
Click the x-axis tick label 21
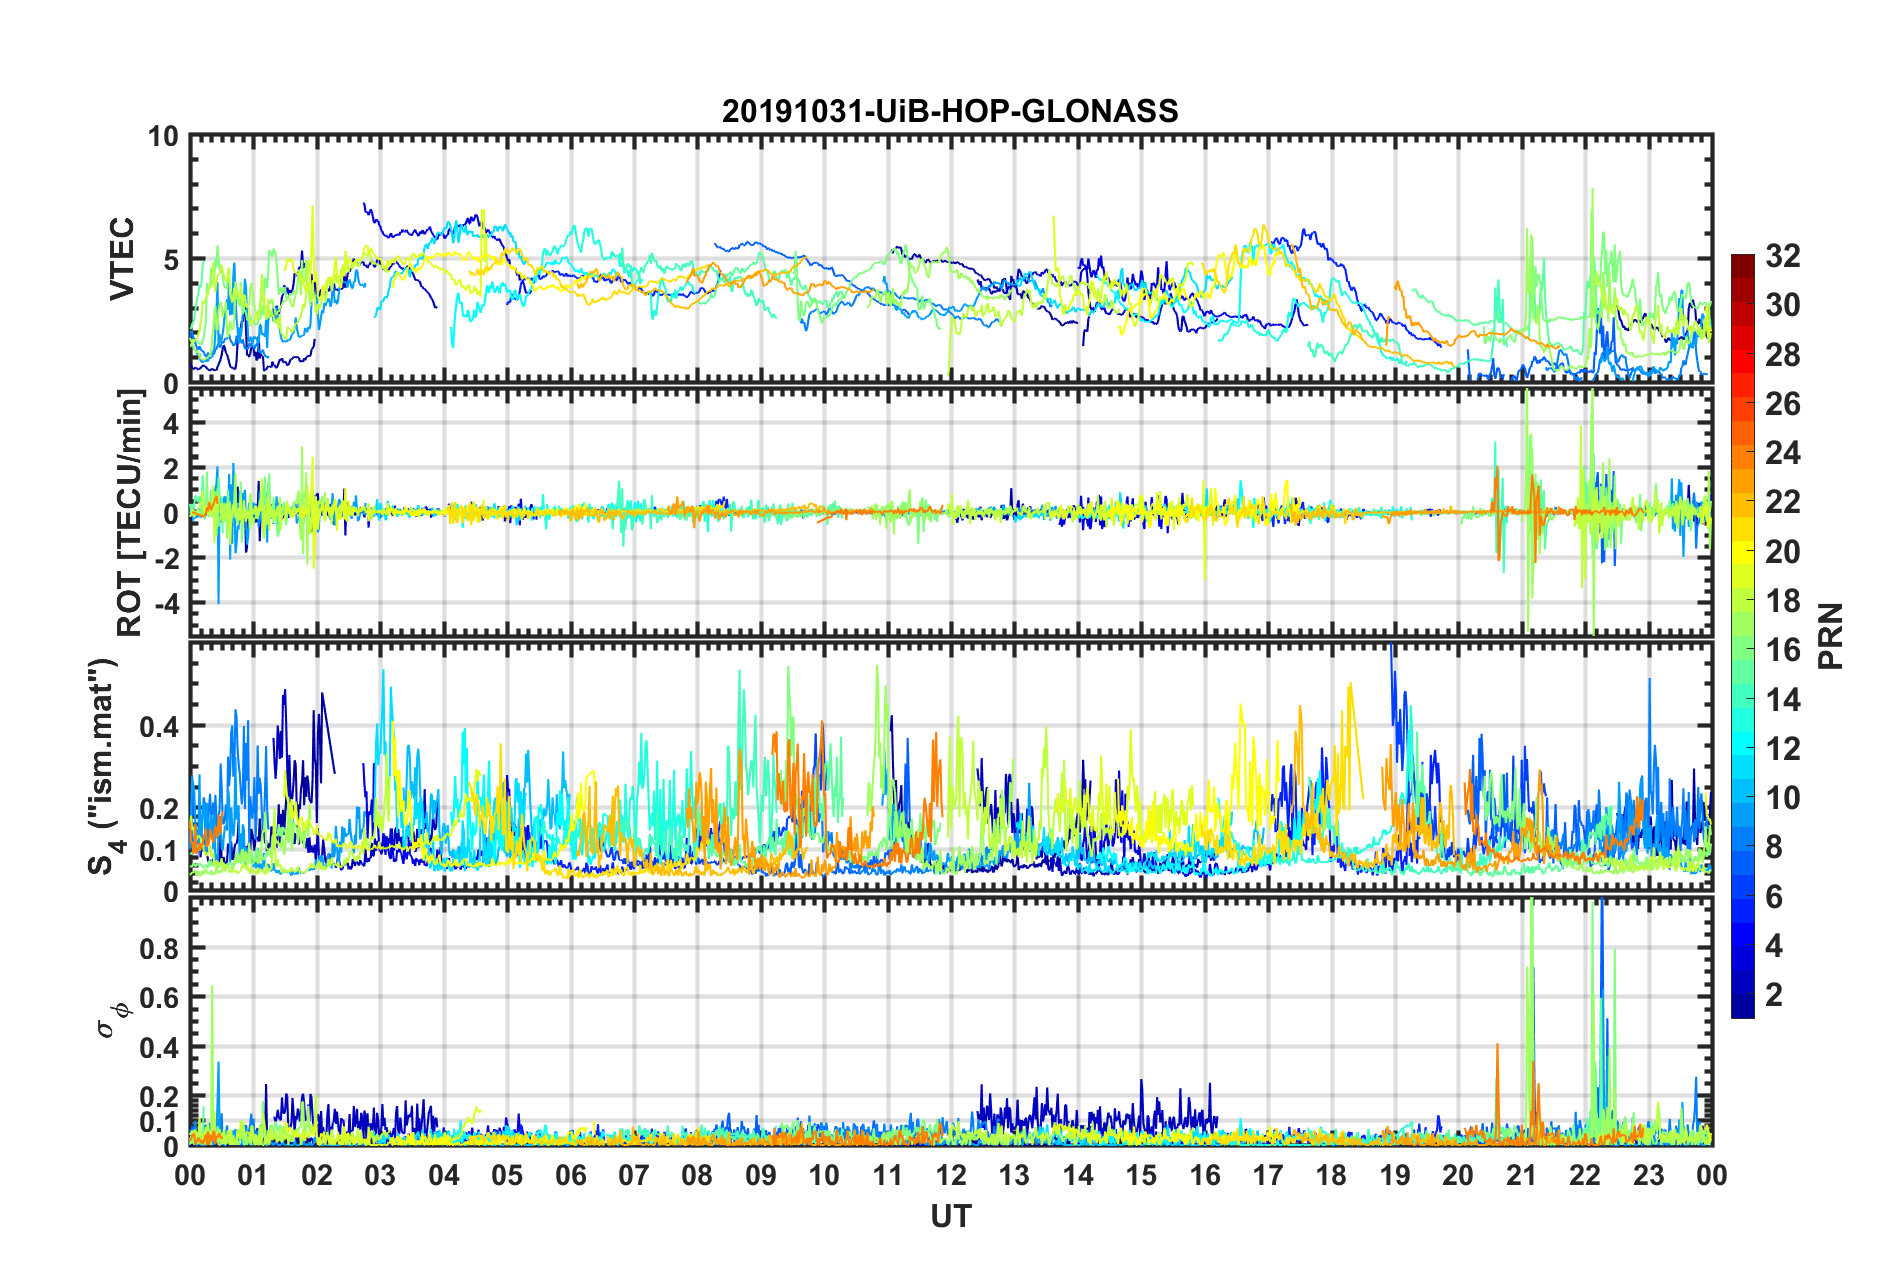pos(1522,1175)
